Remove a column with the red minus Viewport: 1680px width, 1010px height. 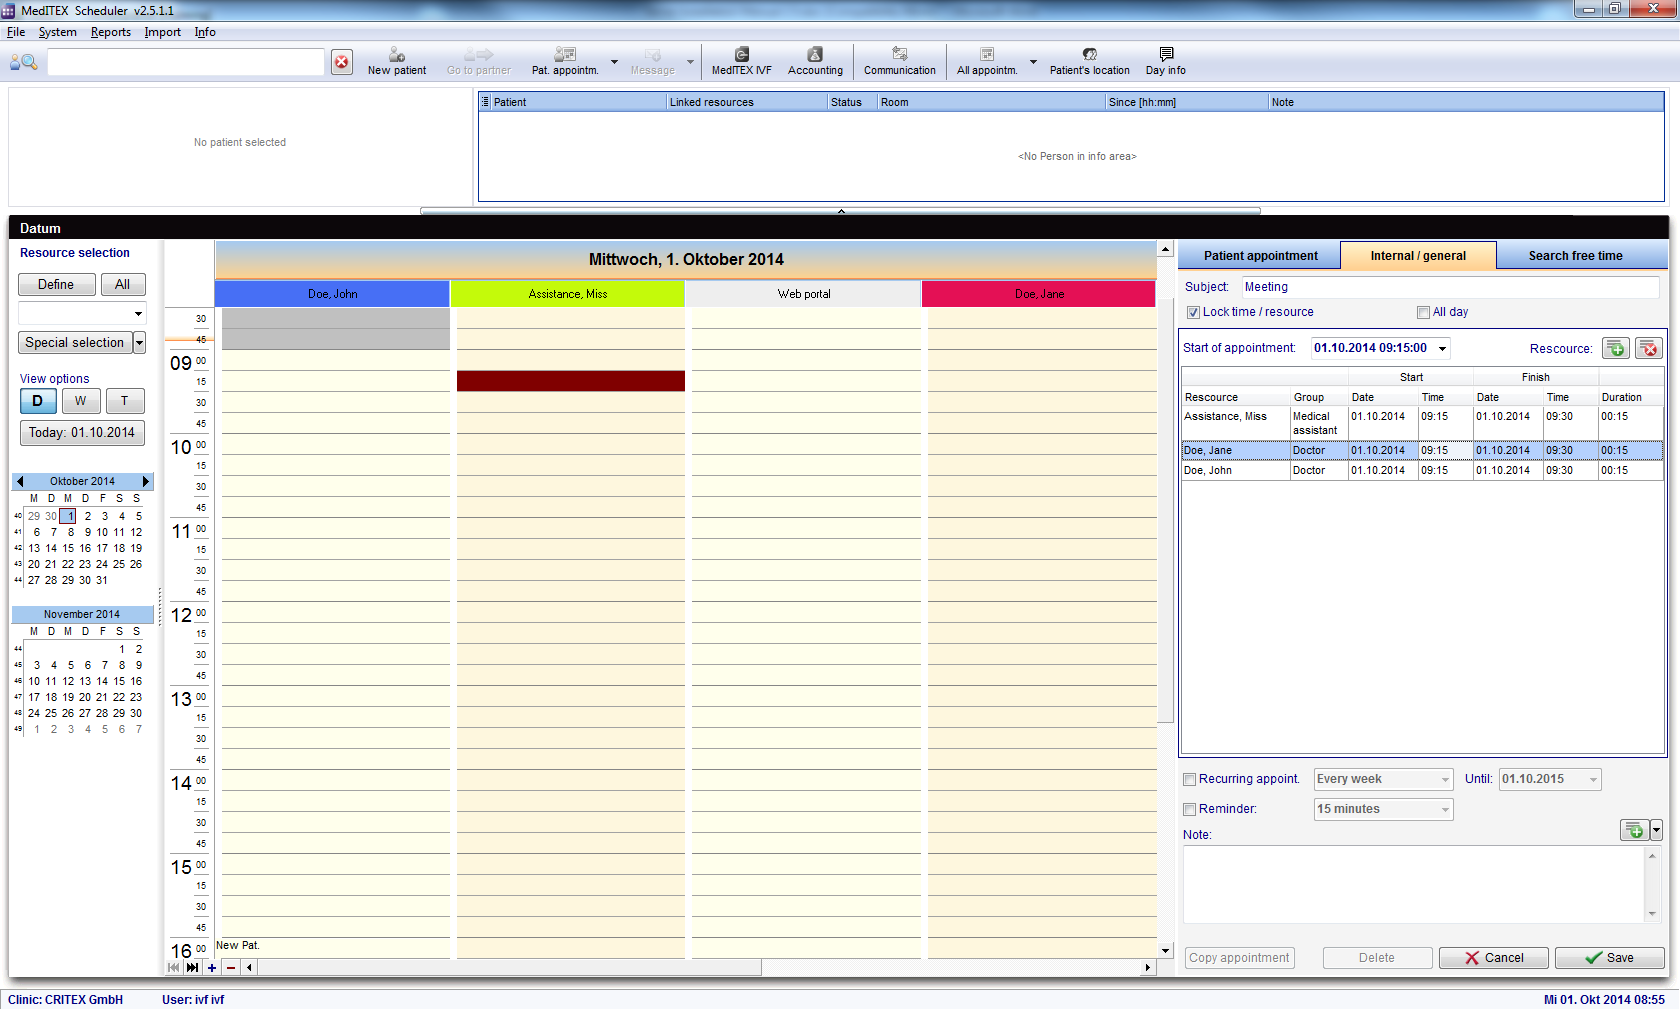231,967
